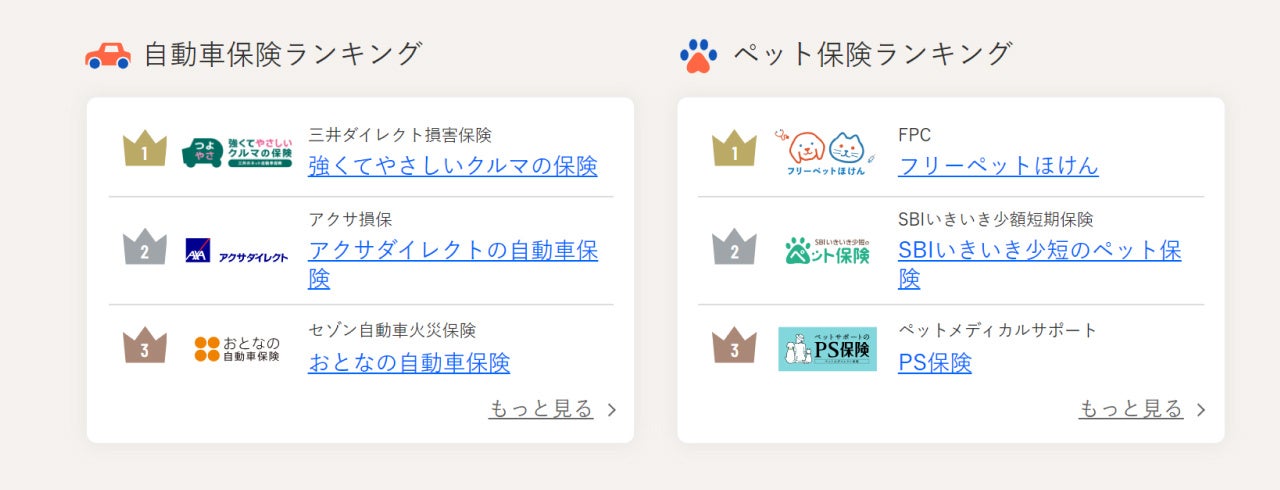Expand pet insurance ranking via もっと見る chevron
1280x490 pixels.
click(x=1201, y=410)
